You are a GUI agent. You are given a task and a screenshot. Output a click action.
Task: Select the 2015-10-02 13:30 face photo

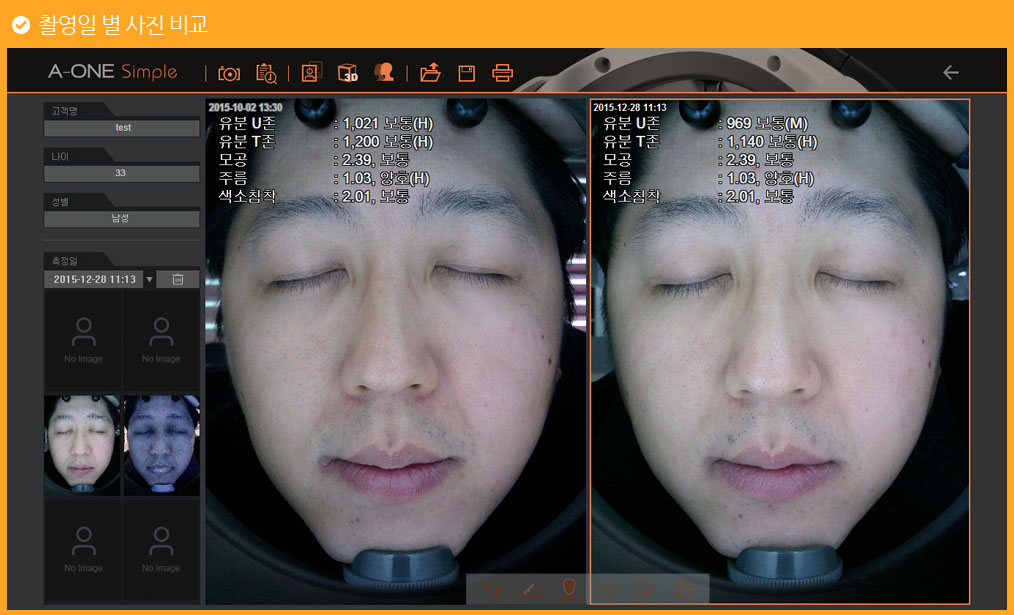coord(396,352)
